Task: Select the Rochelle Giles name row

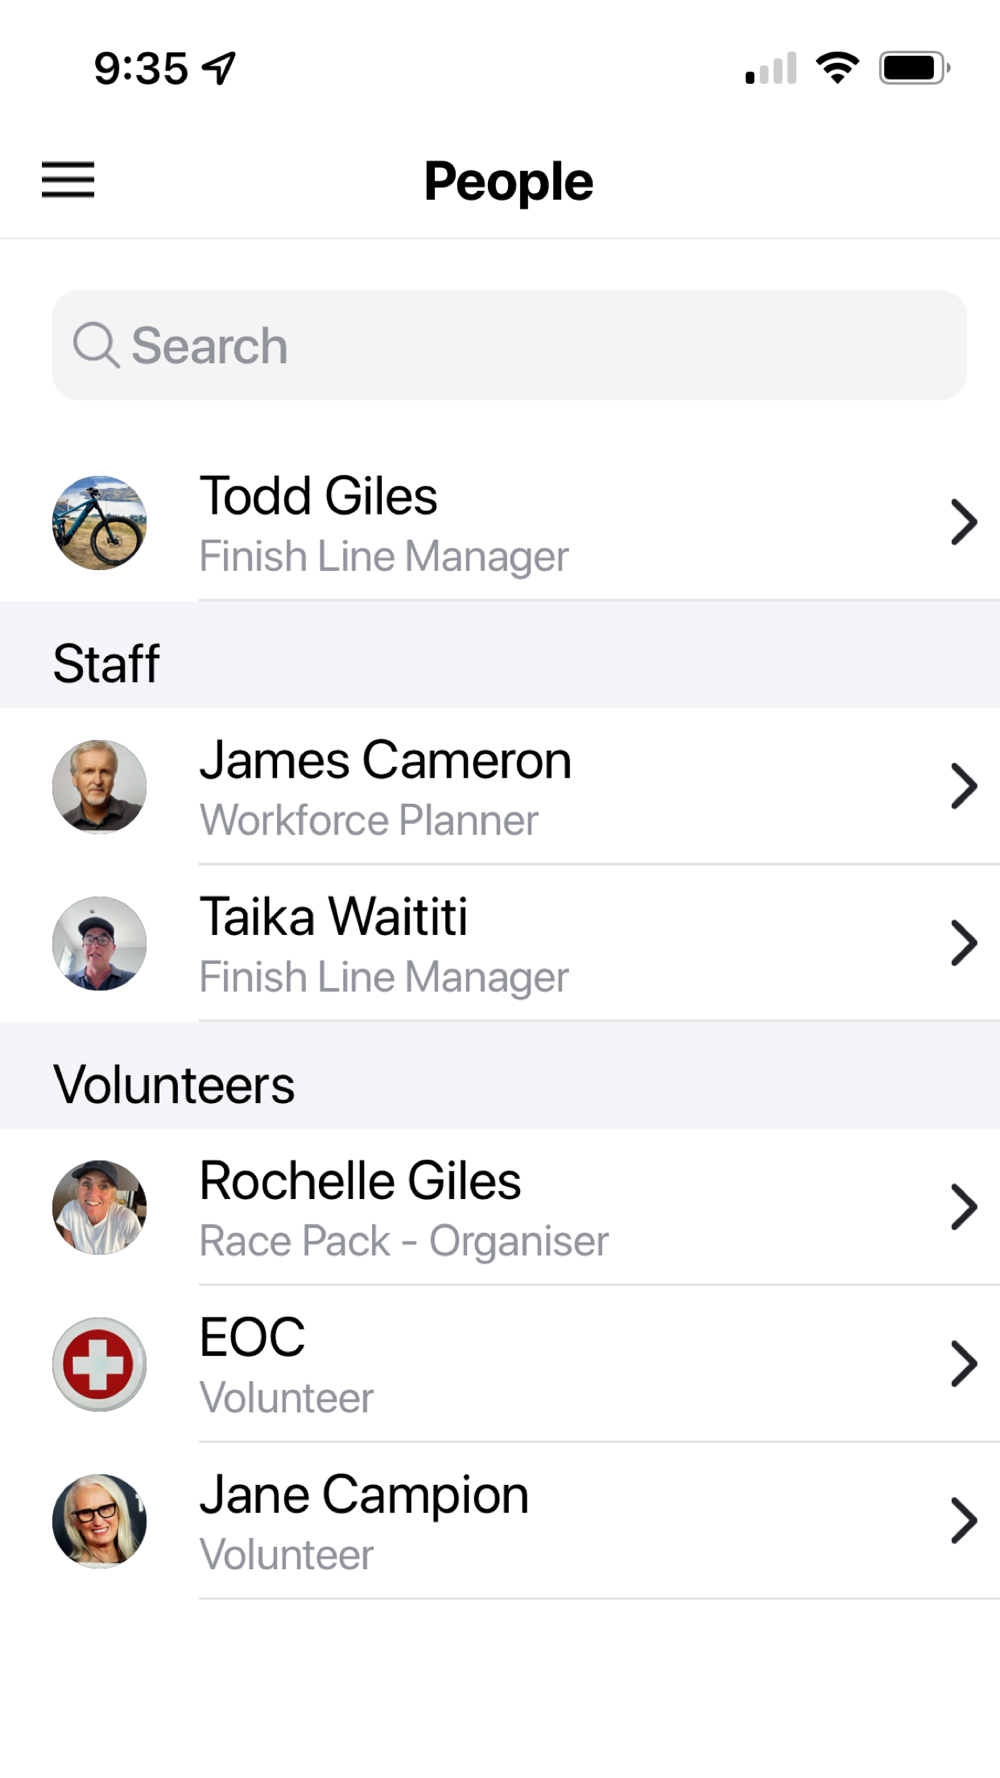Action: coord(500,1207)
